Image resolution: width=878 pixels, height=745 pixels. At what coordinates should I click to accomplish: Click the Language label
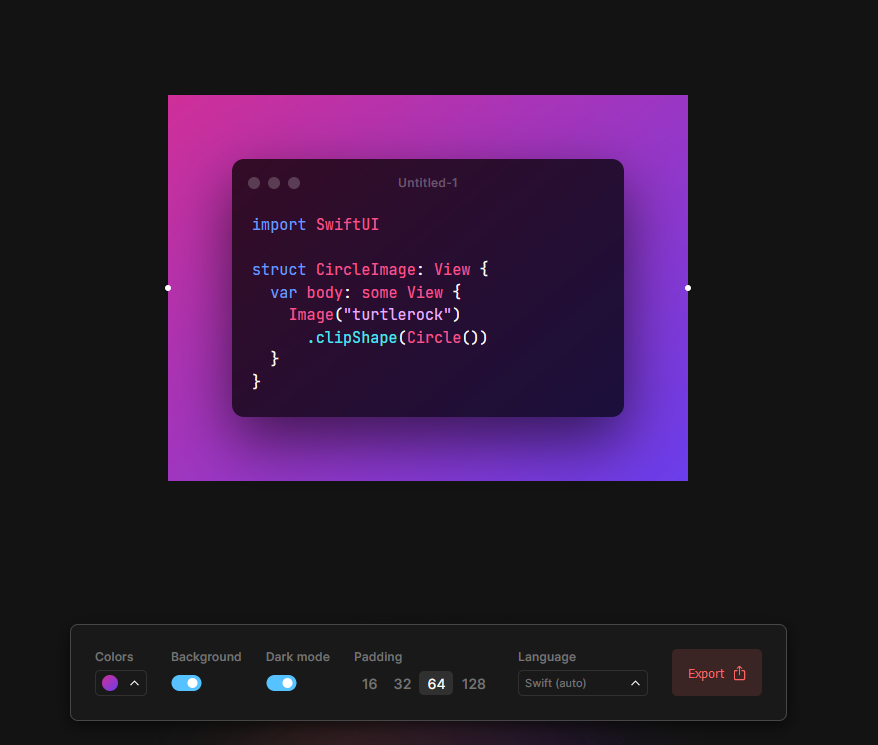(x=547, y=656)
